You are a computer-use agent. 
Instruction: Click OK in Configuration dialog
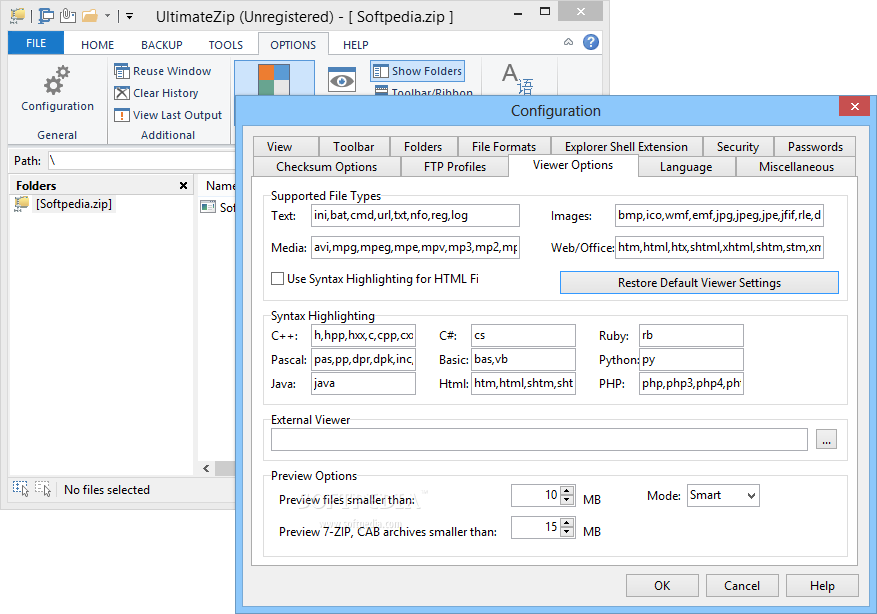click(x=662, y=585)
